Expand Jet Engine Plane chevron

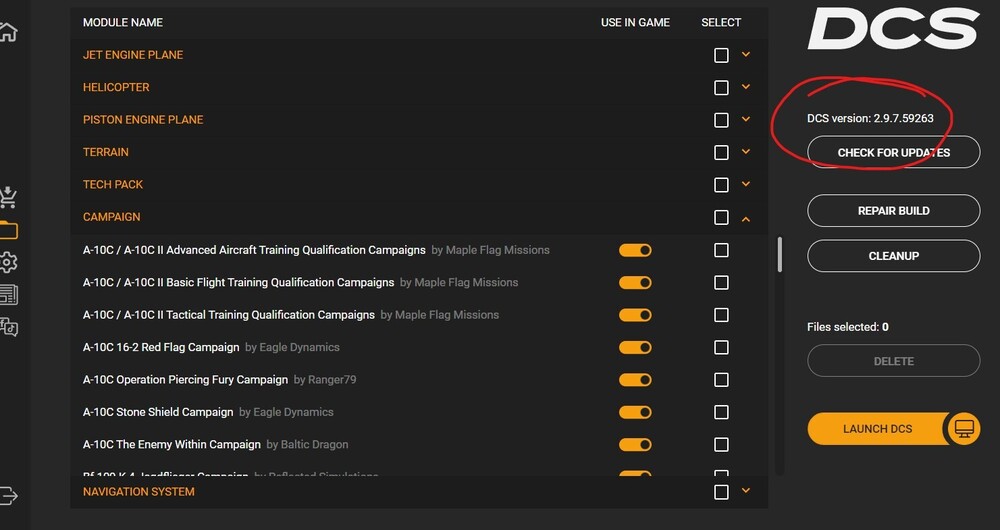click(x=746, y=55)
